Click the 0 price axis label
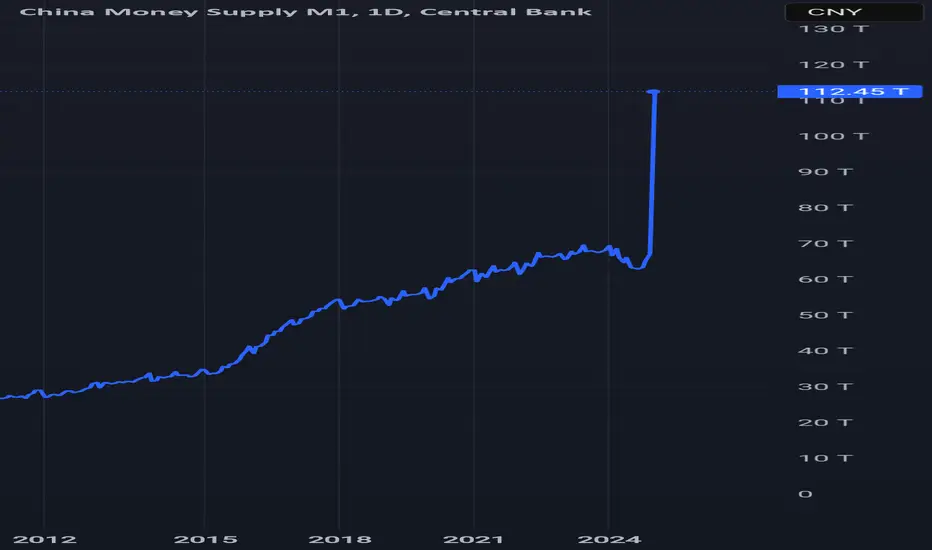The width and height of the screenshot is (932, 550). coord(805,494)
